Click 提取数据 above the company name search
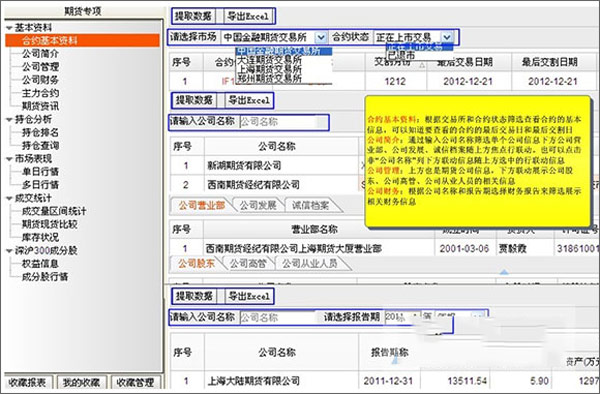The image size is (600, 394). 194,100
